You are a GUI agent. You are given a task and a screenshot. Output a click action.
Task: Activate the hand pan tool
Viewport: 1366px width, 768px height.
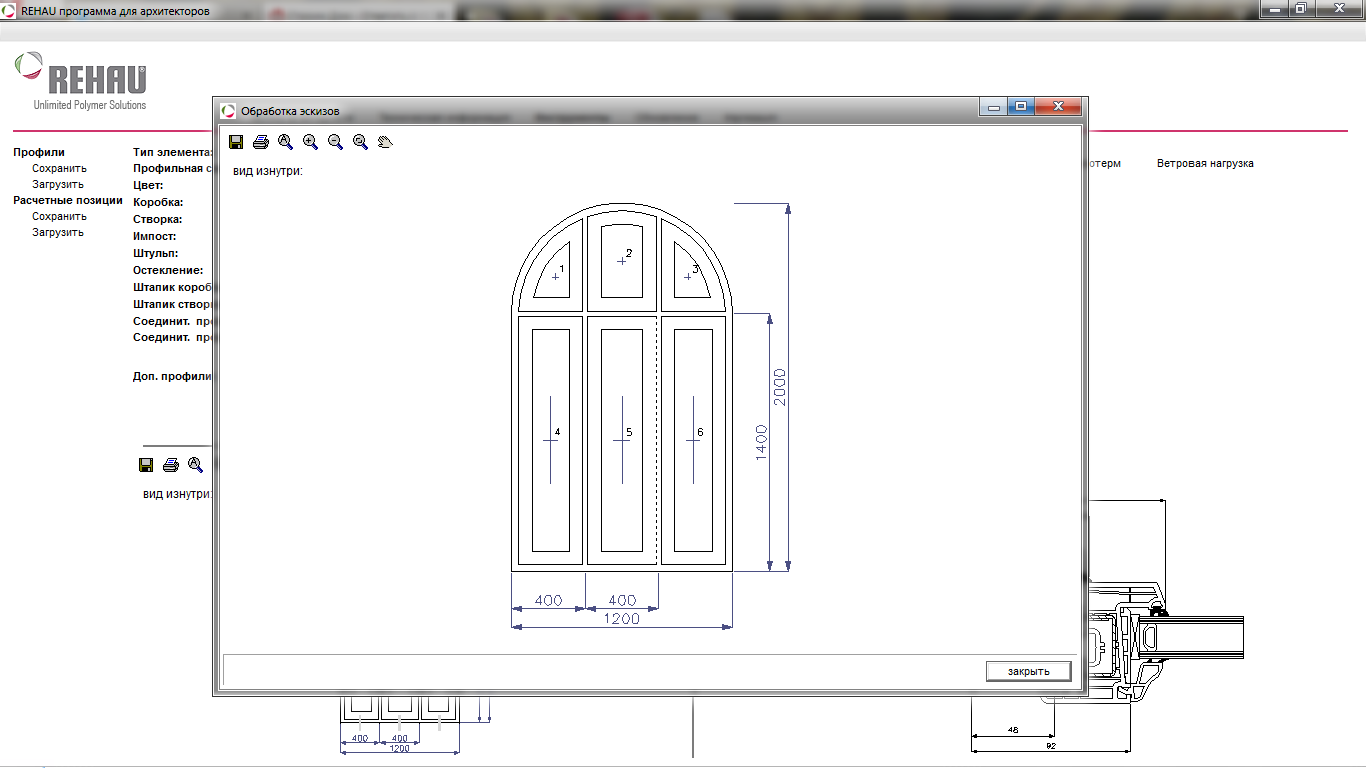[x=386, y=142]
